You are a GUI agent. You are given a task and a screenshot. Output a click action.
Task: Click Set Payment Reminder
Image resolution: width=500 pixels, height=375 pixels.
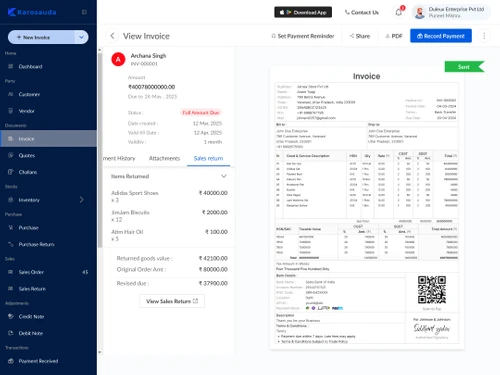(x=303, y=36)
